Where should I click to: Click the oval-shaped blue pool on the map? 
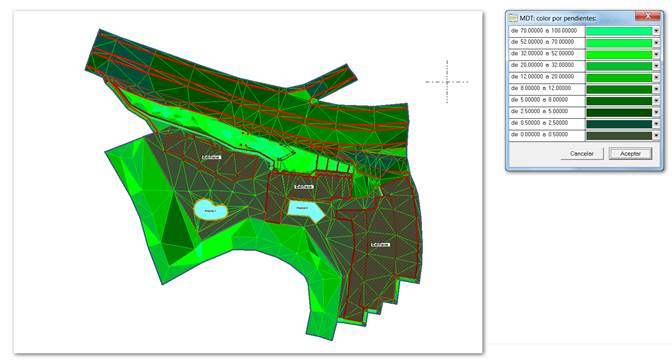(x=210, y=210)
